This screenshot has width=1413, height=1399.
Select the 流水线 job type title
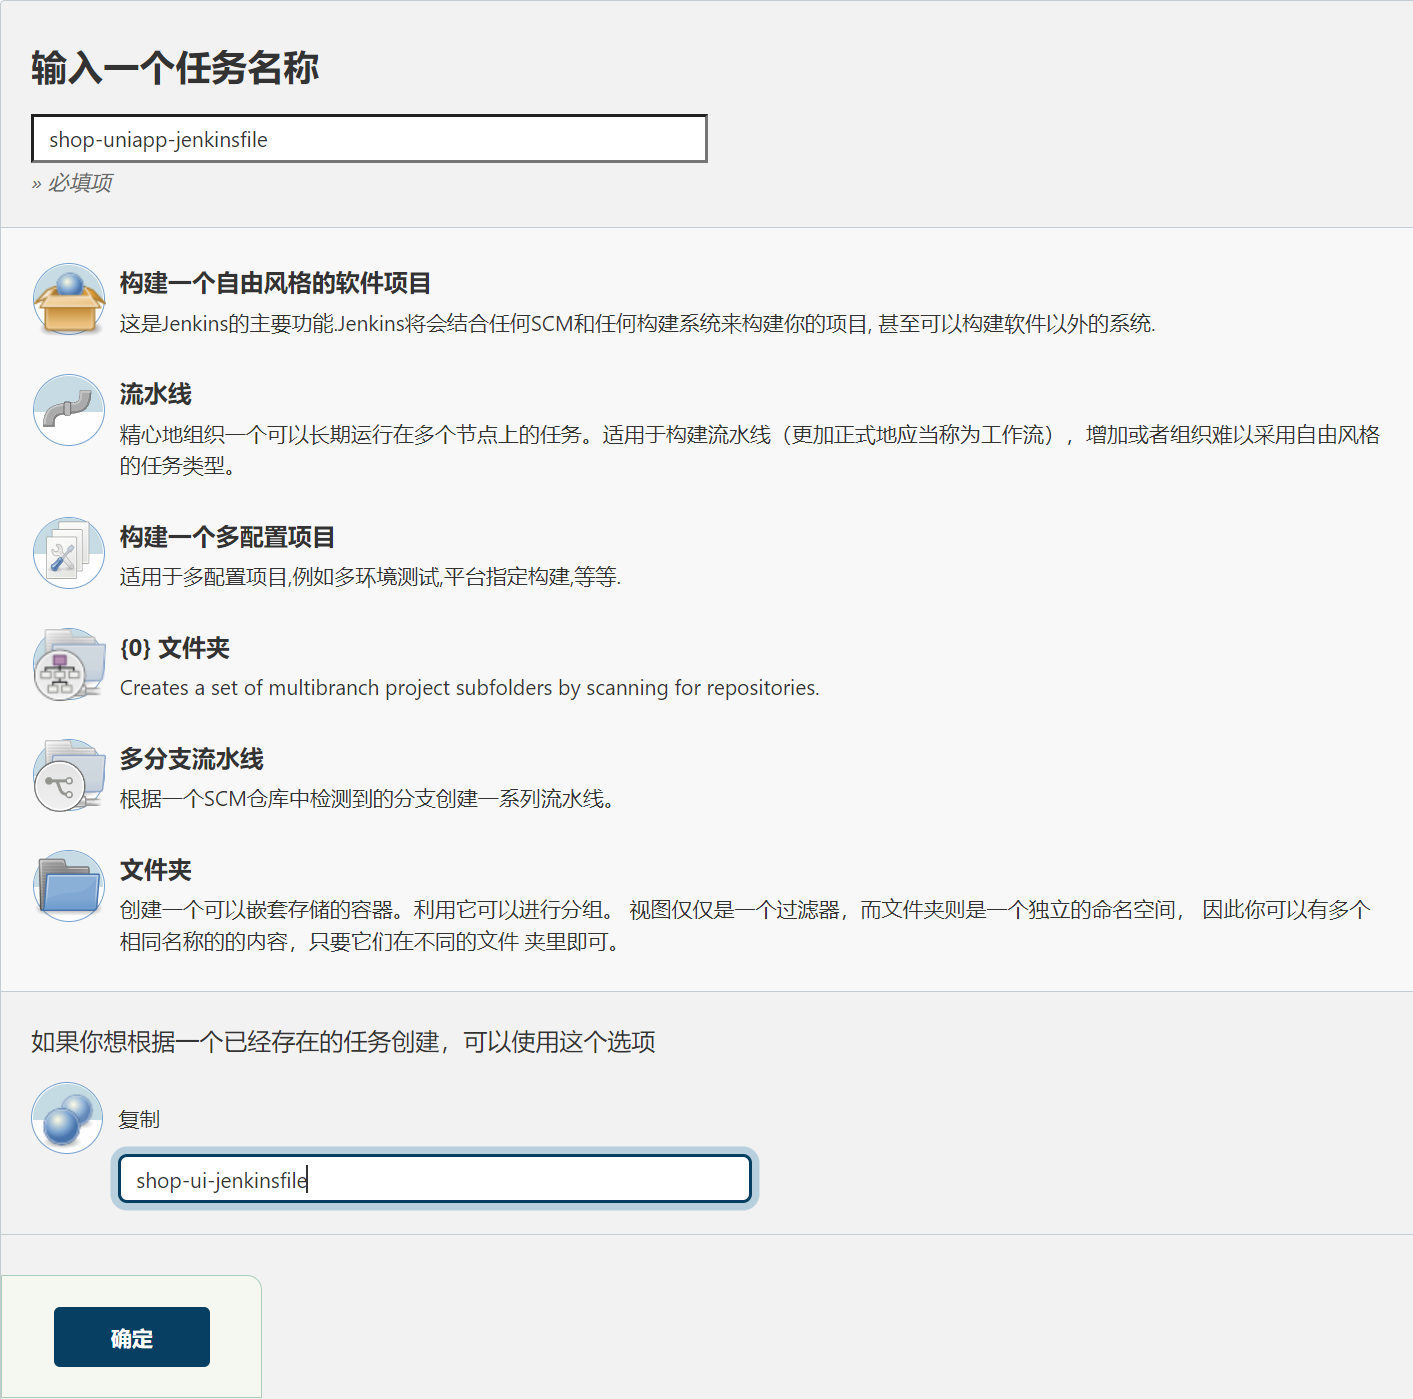155,394
